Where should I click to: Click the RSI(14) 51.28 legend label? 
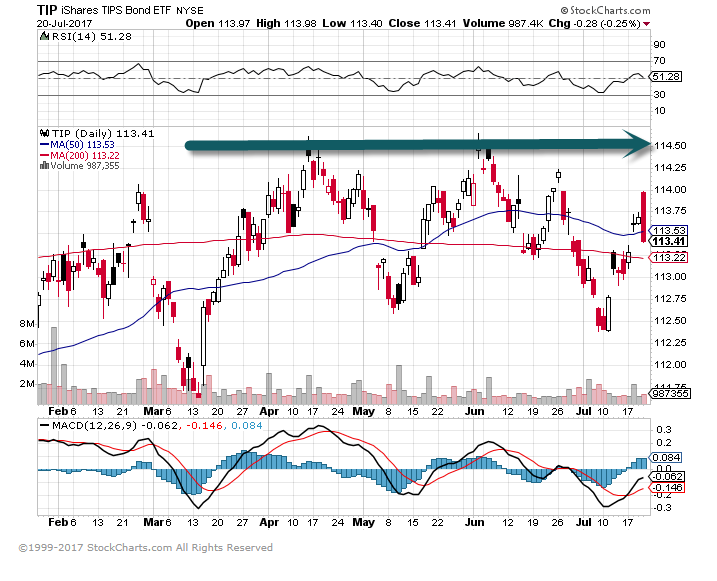[x=91, y=36]
